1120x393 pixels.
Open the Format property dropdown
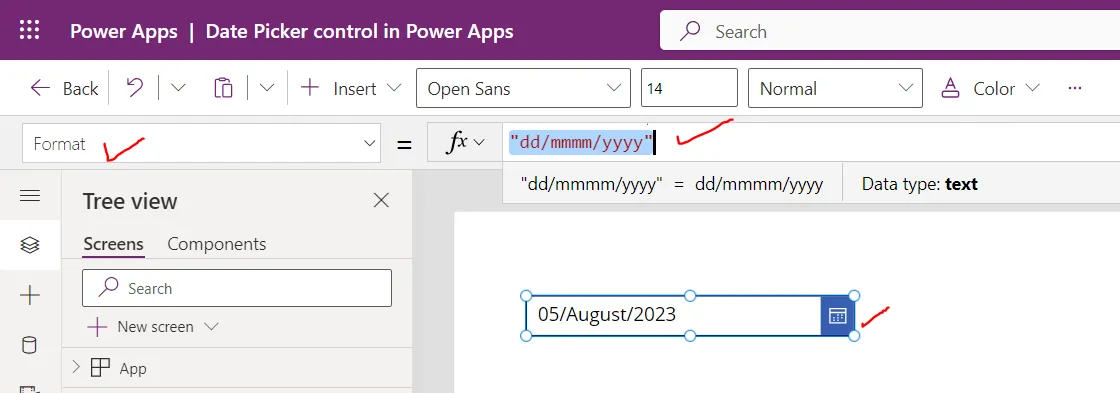point(201,143)
